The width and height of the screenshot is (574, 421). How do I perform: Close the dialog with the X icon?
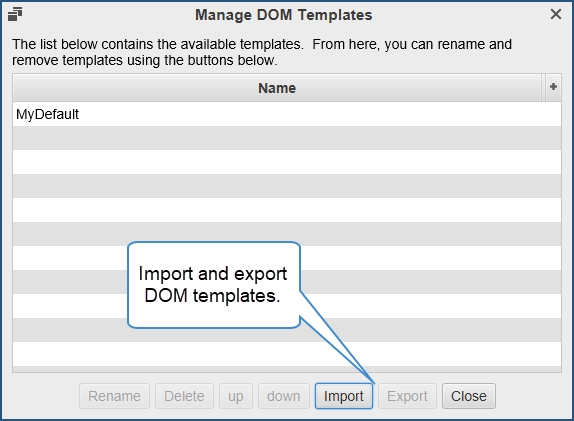coord(556,14)
